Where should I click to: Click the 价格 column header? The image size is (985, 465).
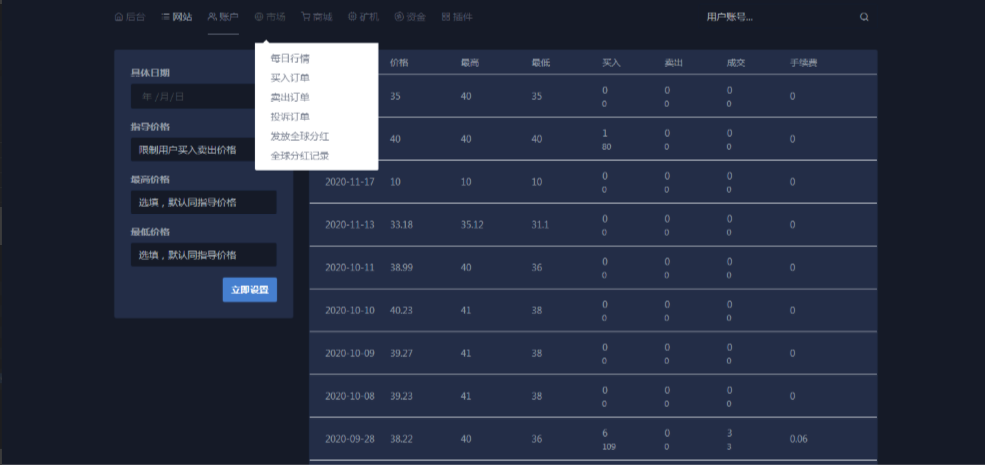(399, 63)
